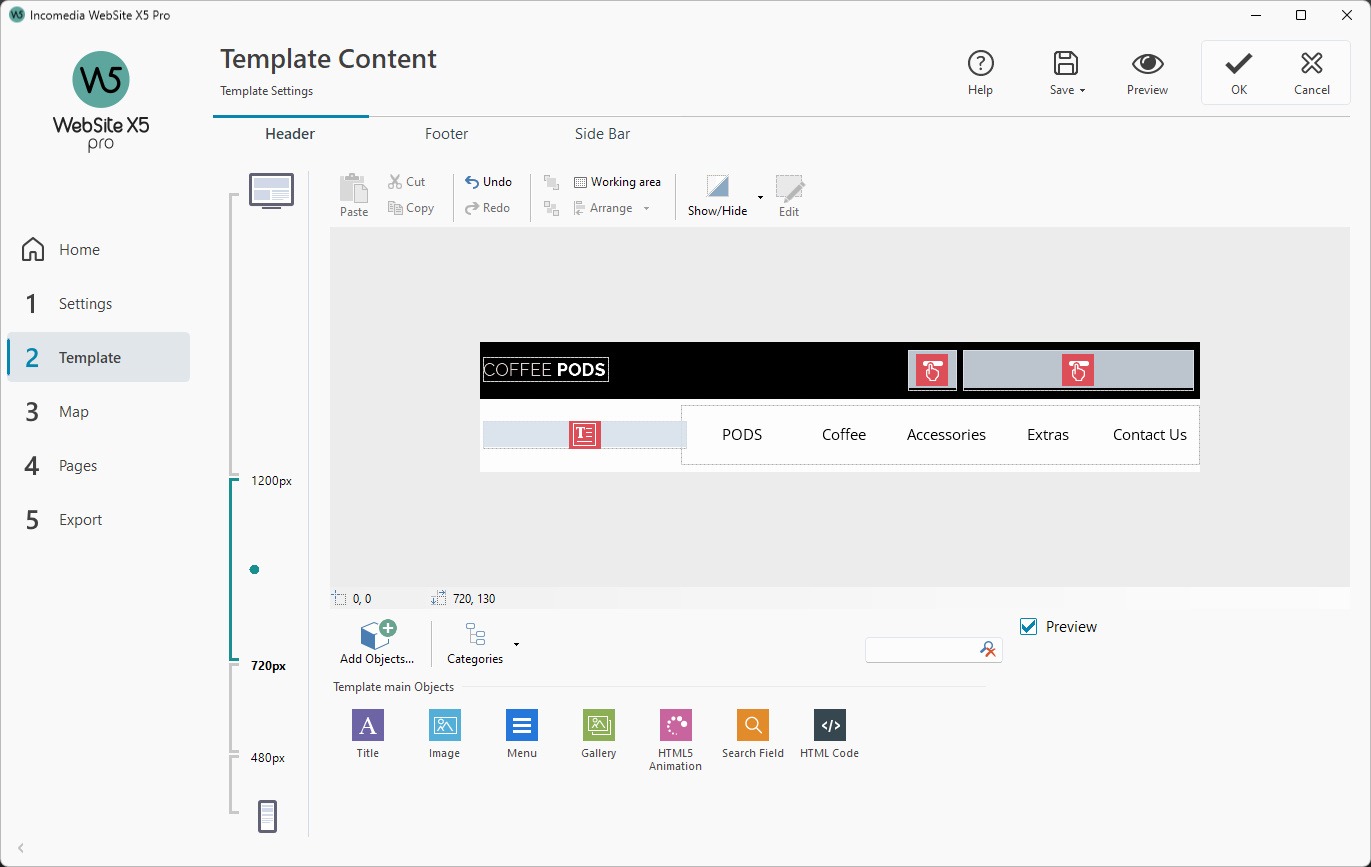
Task: Click the OK button
Action: point(1238,70)
